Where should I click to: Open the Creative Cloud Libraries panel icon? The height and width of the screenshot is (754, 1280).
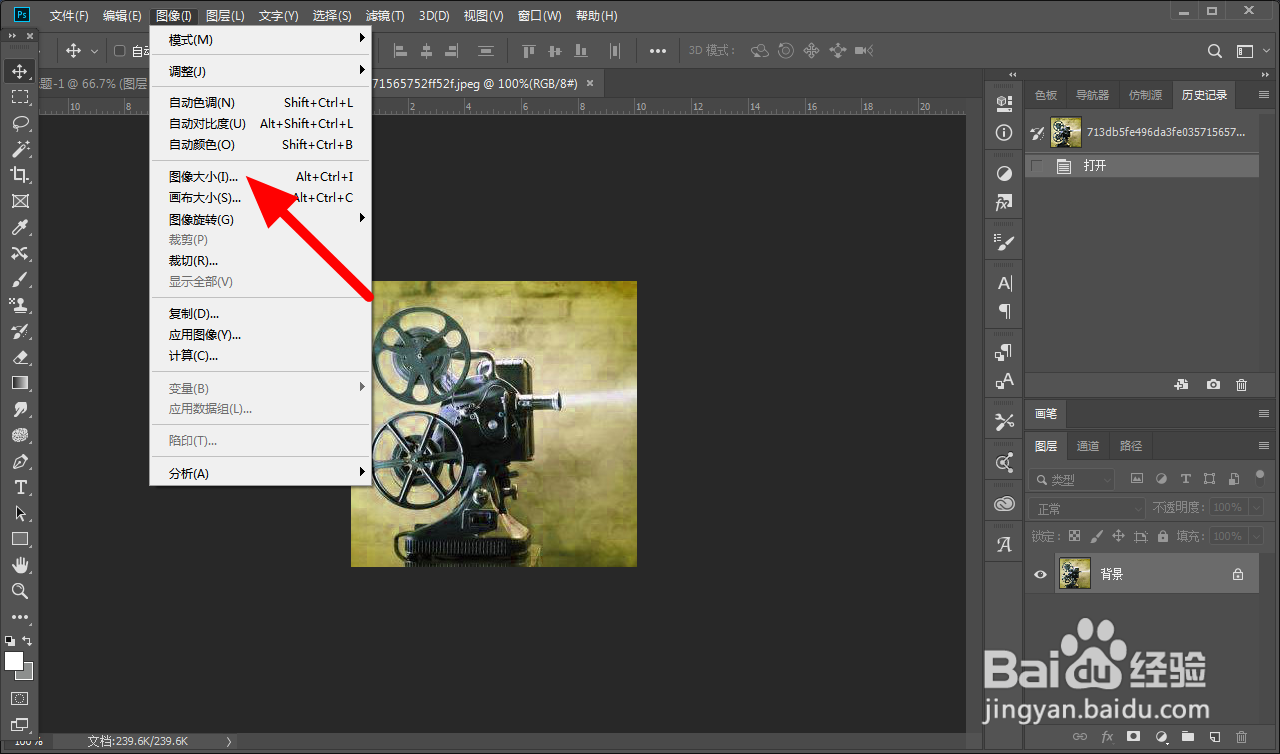tap(1005, 505)
